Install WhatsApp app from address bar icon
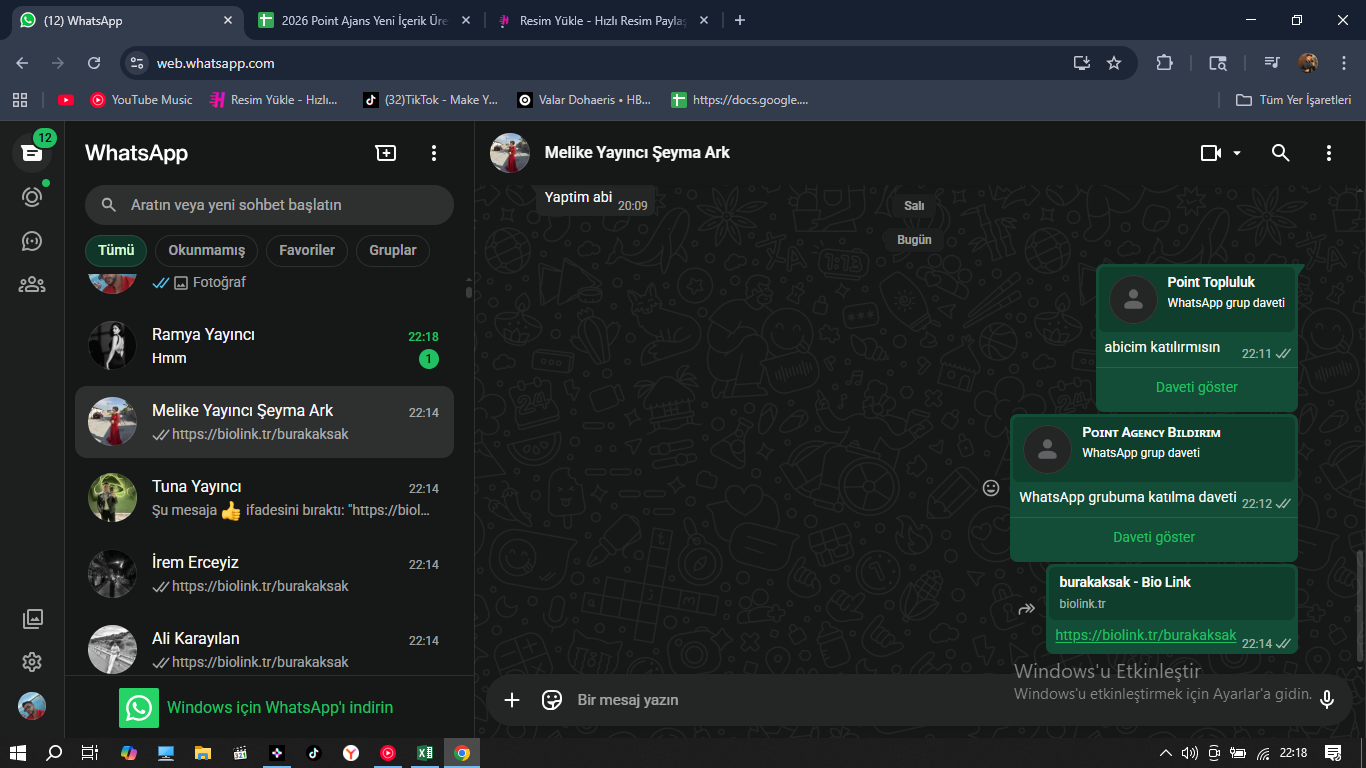Screen dimensions: 1366x768 pyautogui.click(x=1081, y=63)
